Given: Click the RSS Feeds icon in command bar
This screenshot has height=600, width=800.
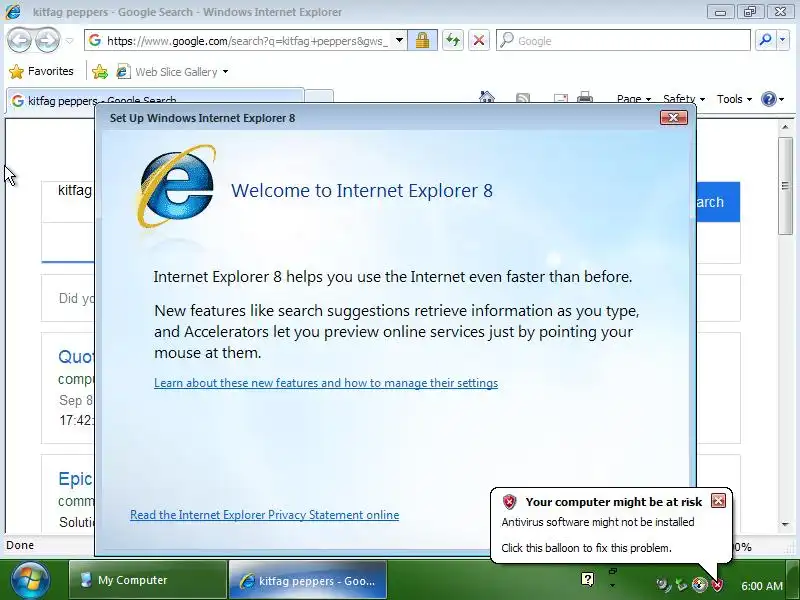Looking at the screenshot, I should [523, 98].
